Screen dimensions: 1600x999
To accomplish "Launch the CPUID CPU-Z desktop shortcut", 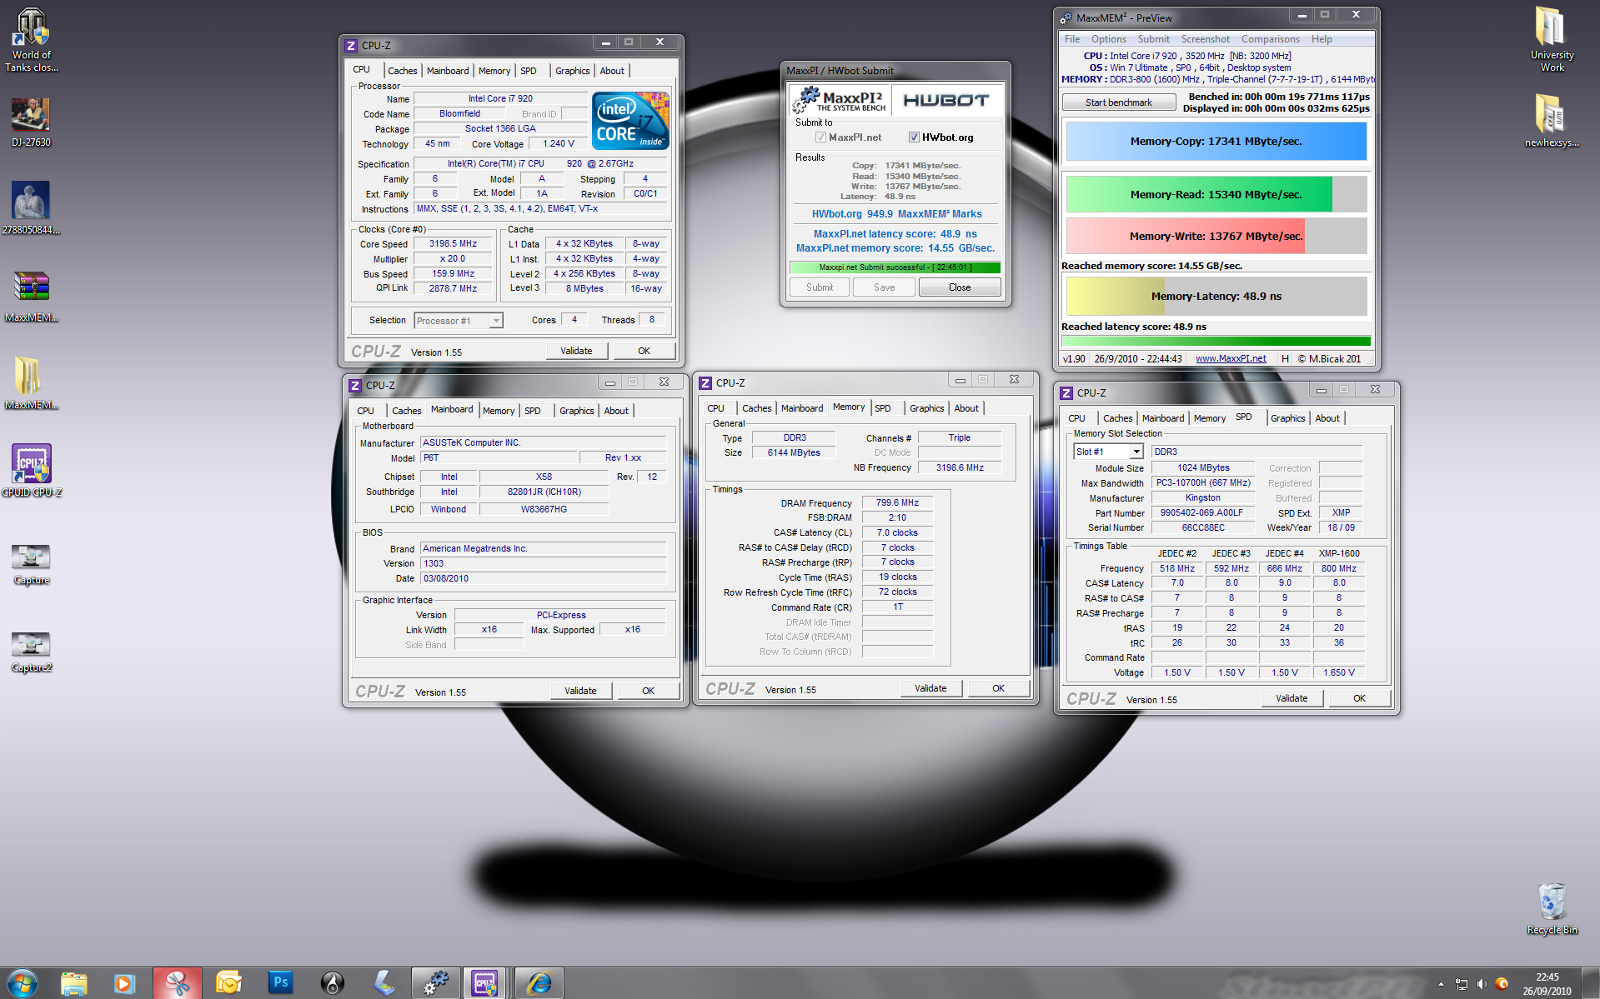I will coord(31,471).
